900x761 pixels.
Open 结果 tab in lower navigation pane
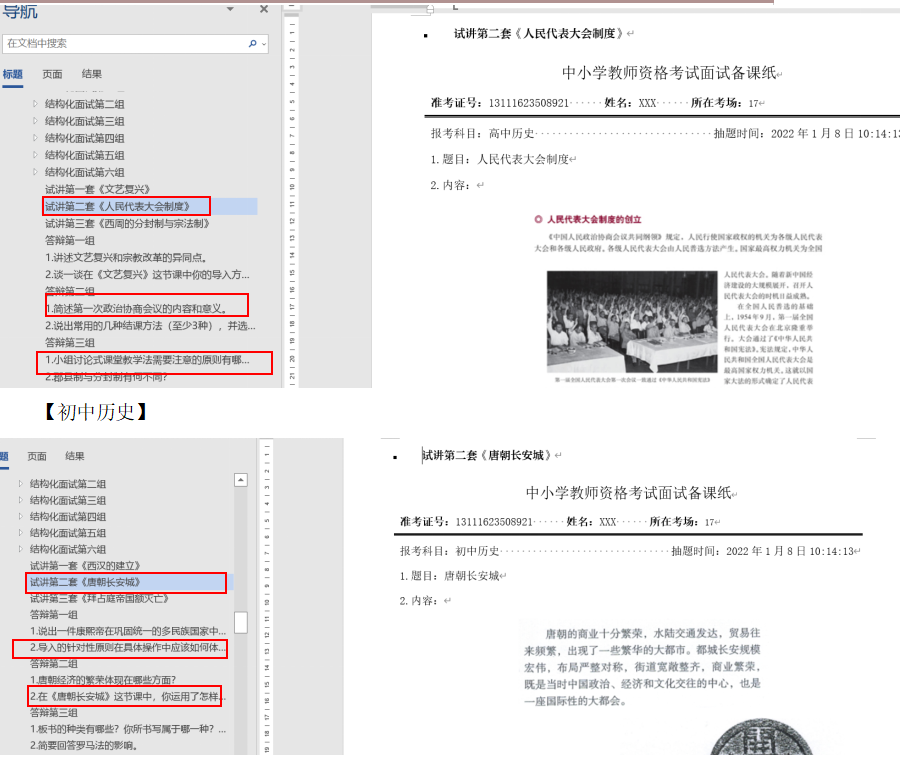click(75, 456)
